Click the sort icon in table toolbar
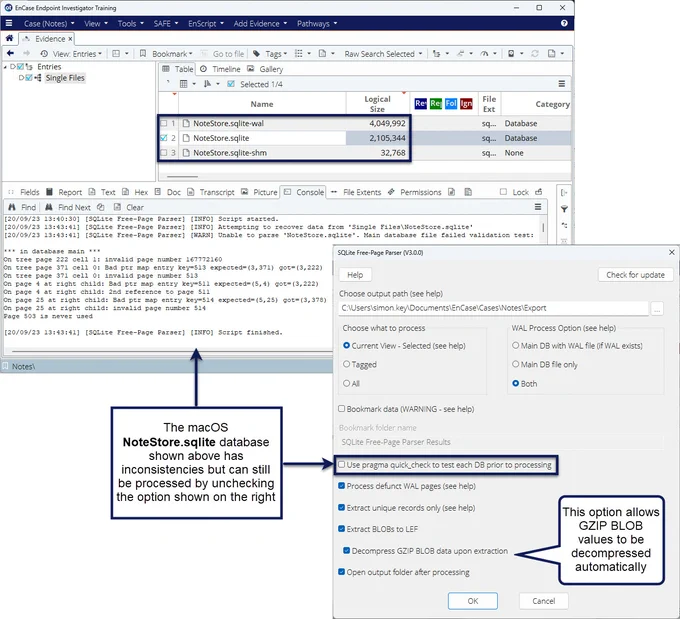This screenshot has height=619, width=680. tap(207, 84)
